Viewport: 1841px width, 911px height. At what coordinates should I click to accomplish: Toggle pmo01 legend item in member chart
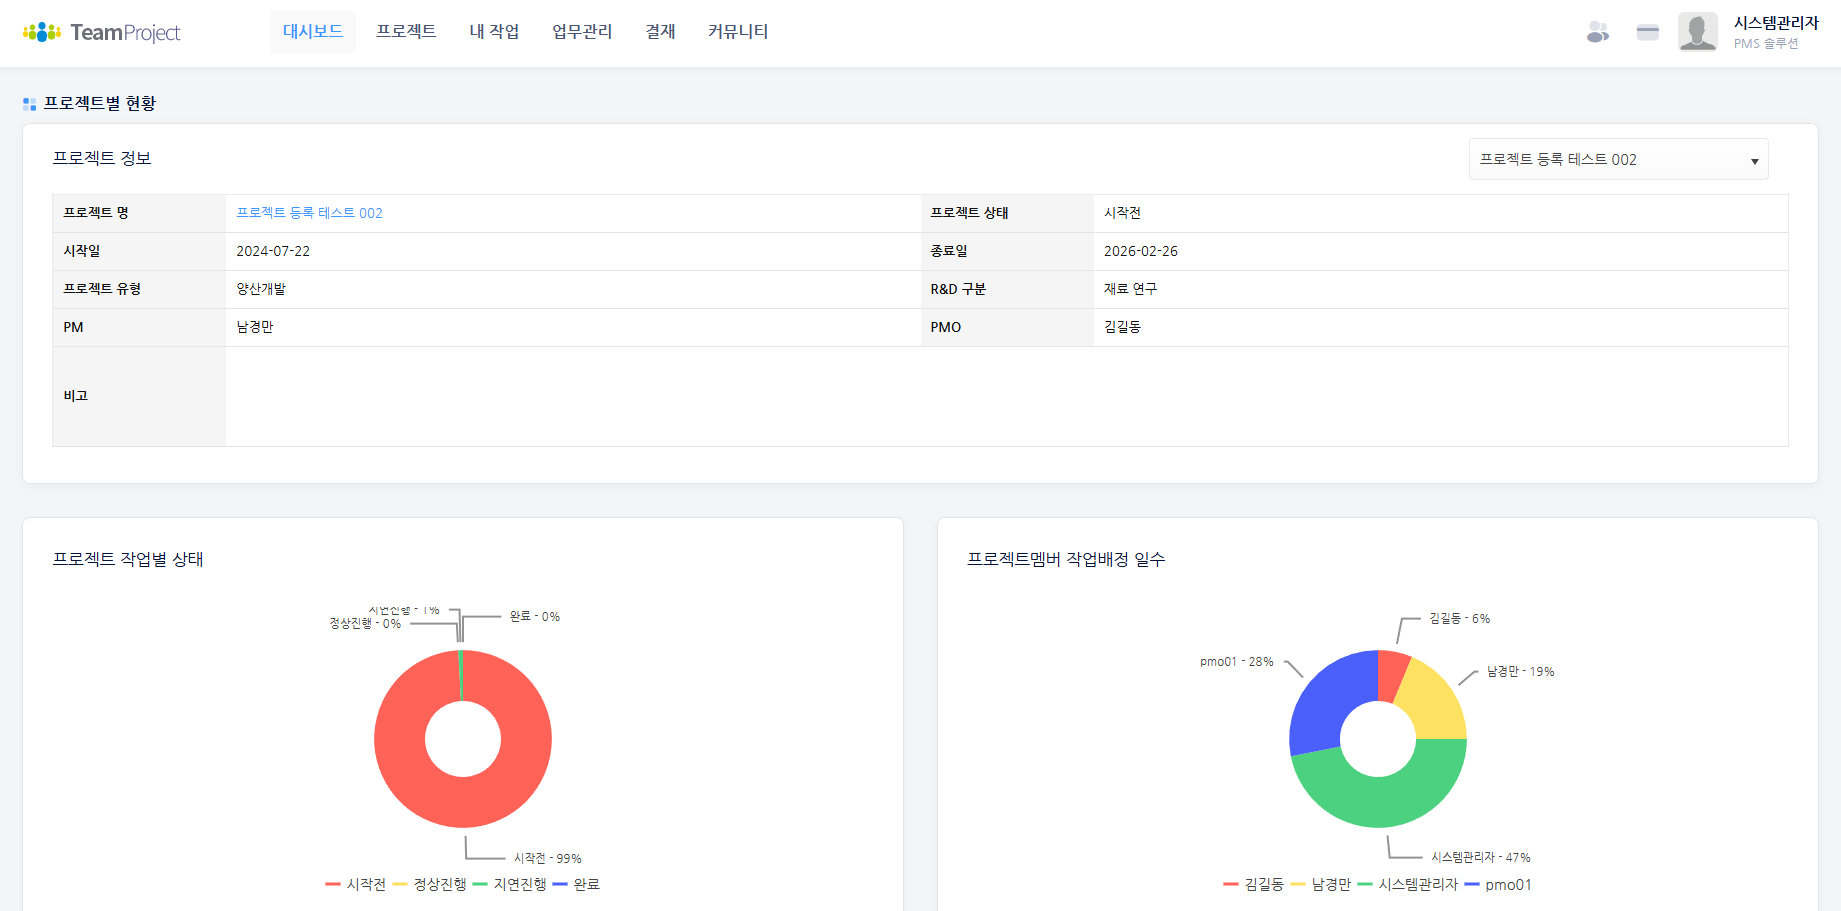(1498, 884)
